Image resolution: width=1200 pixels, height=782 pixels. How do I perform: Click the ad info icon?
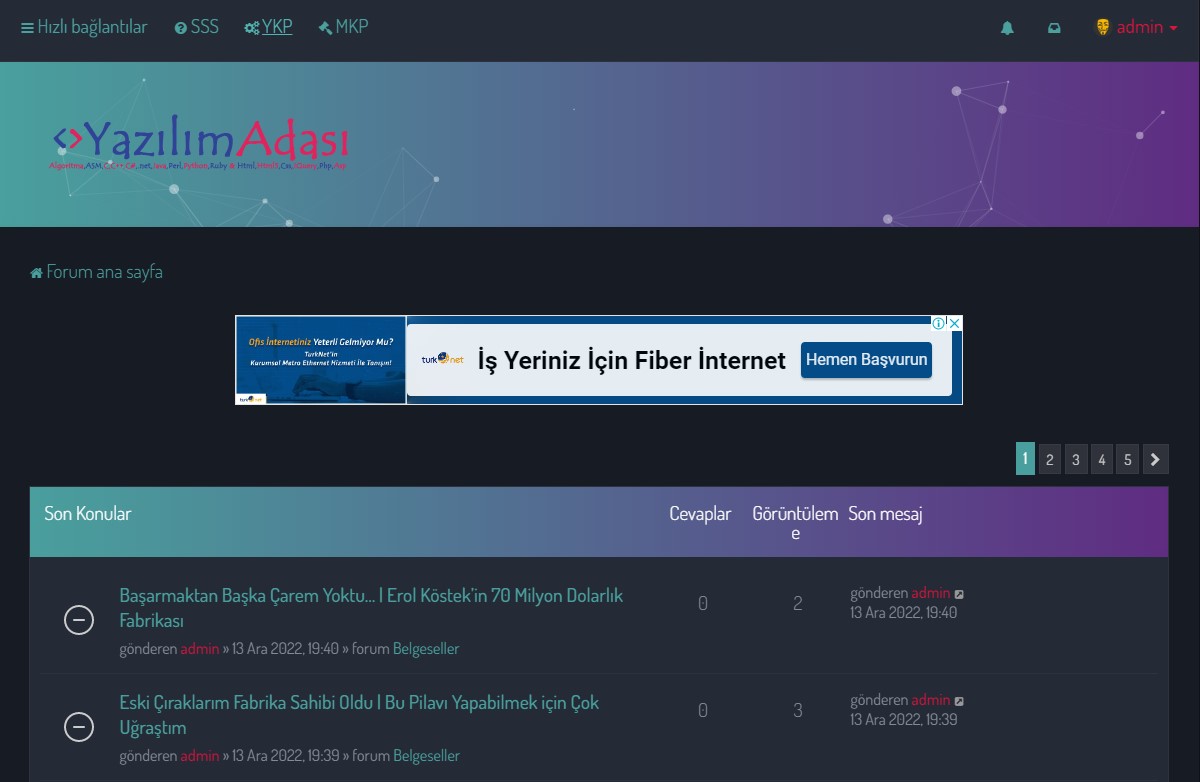click(x=939, y=323)
